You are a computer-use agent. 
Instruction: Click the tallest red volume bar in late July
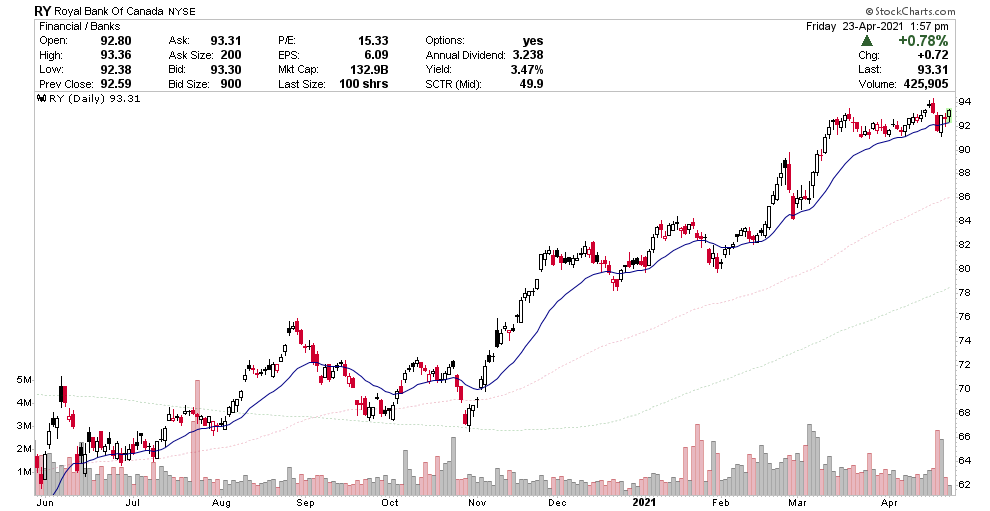[x=198, y=438]
